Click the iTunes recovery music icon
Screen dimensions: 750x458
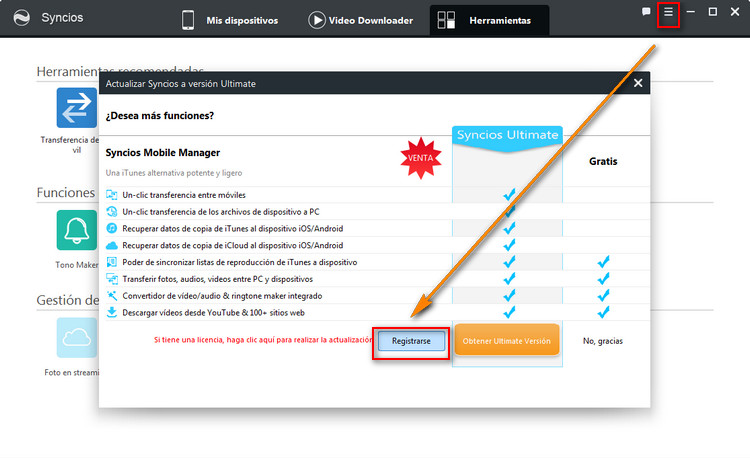tap(111, 228)
